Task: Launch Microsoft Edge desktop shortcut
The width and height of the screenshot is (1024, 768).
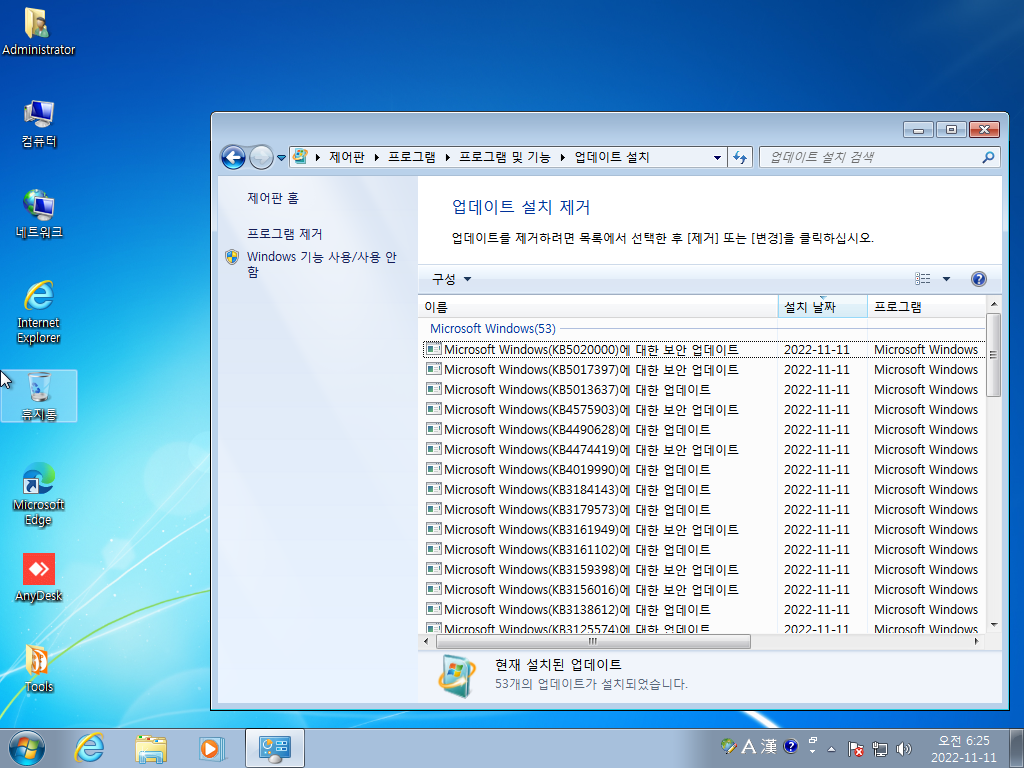Action: click(39, 494)
